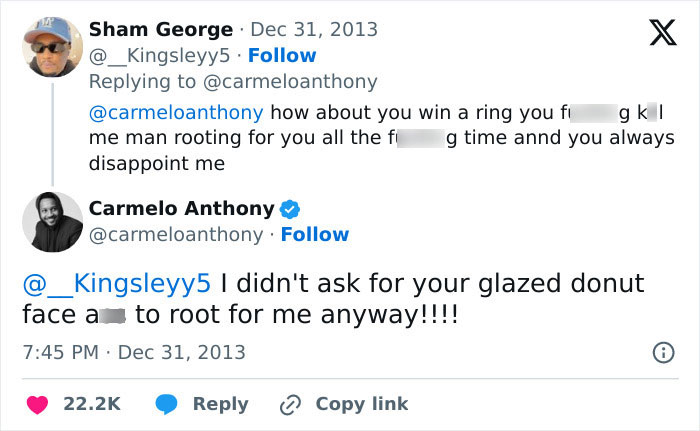Click the blue reply bubble icon
Image resolution: width=700 pixels, height=431 pixels.
[x=167, y=403]
